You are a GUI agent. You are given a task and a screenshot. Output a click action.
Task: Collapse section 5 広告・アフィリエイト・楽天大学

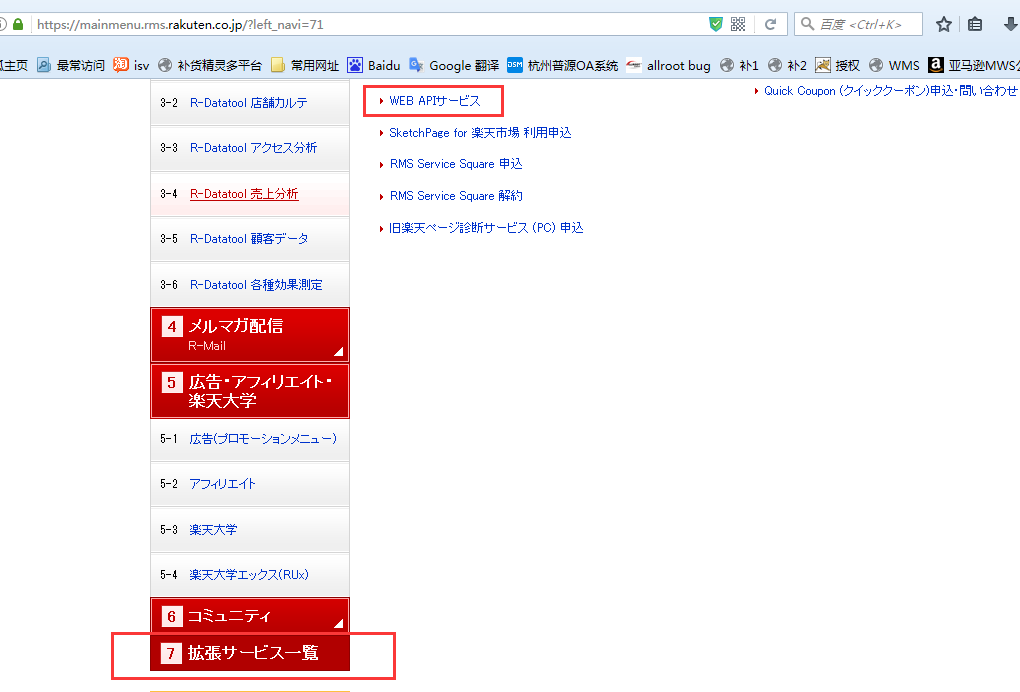pyautogui.click(x=250, y=391)
